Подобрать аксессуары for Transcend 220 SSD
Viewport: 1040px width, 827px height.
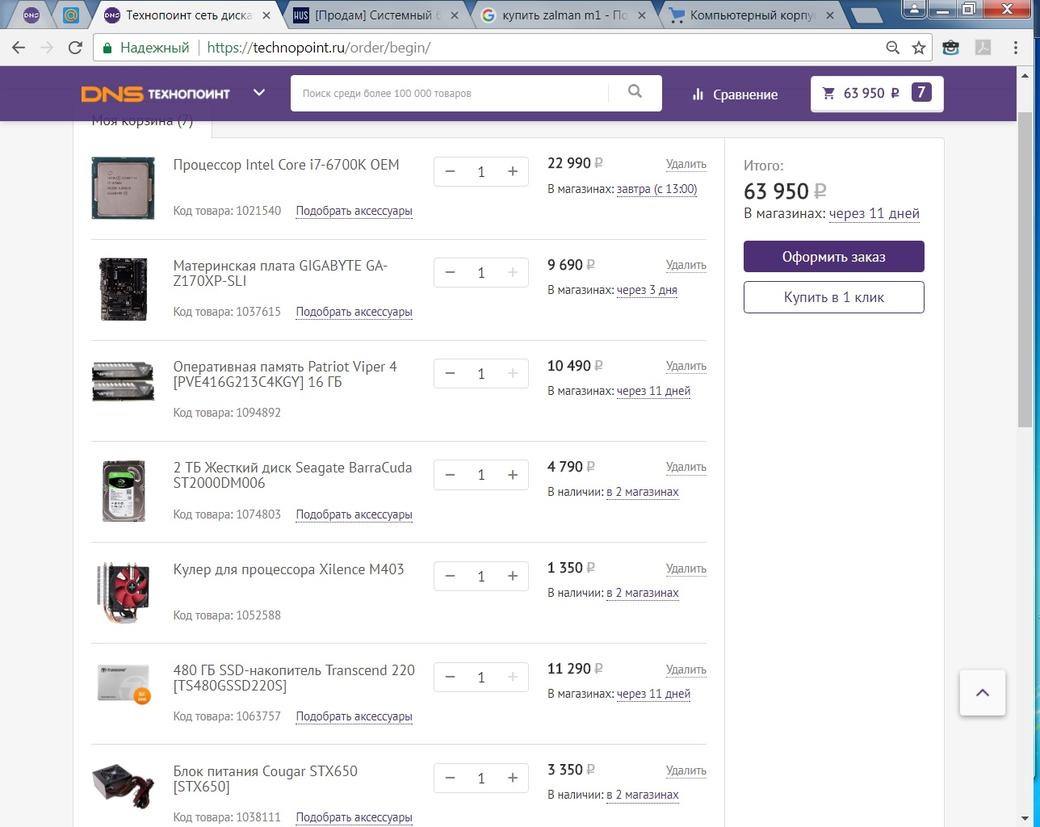point(354,716)
